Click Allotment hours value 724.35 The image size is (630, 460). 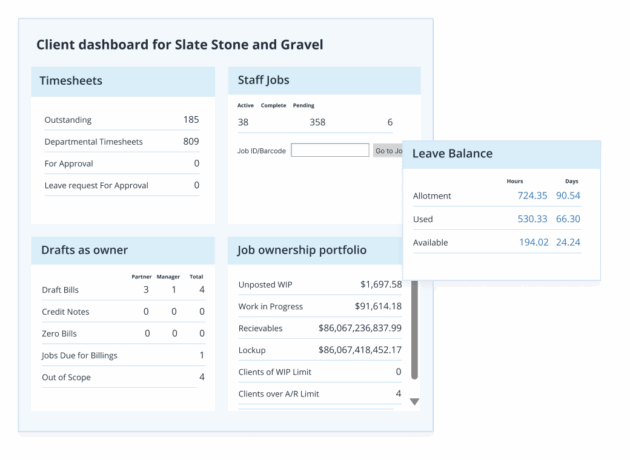click(x=532, y=196)
